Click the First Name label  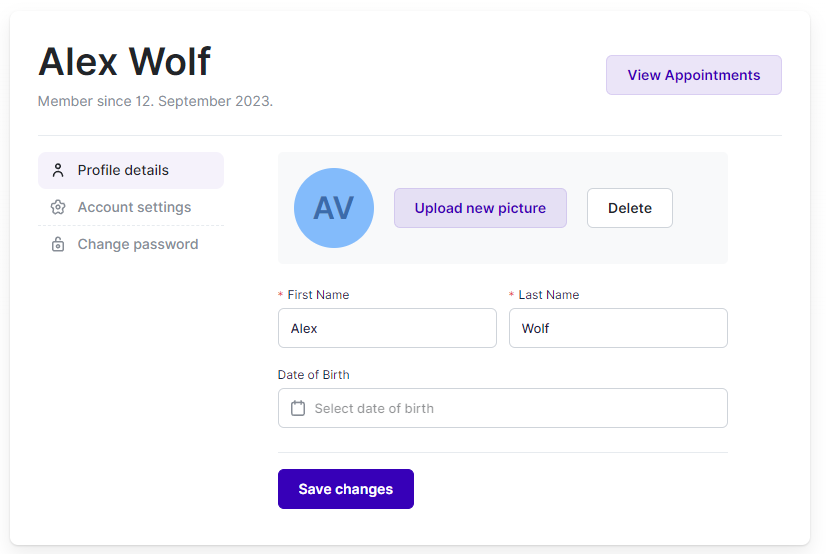(318, 295)
